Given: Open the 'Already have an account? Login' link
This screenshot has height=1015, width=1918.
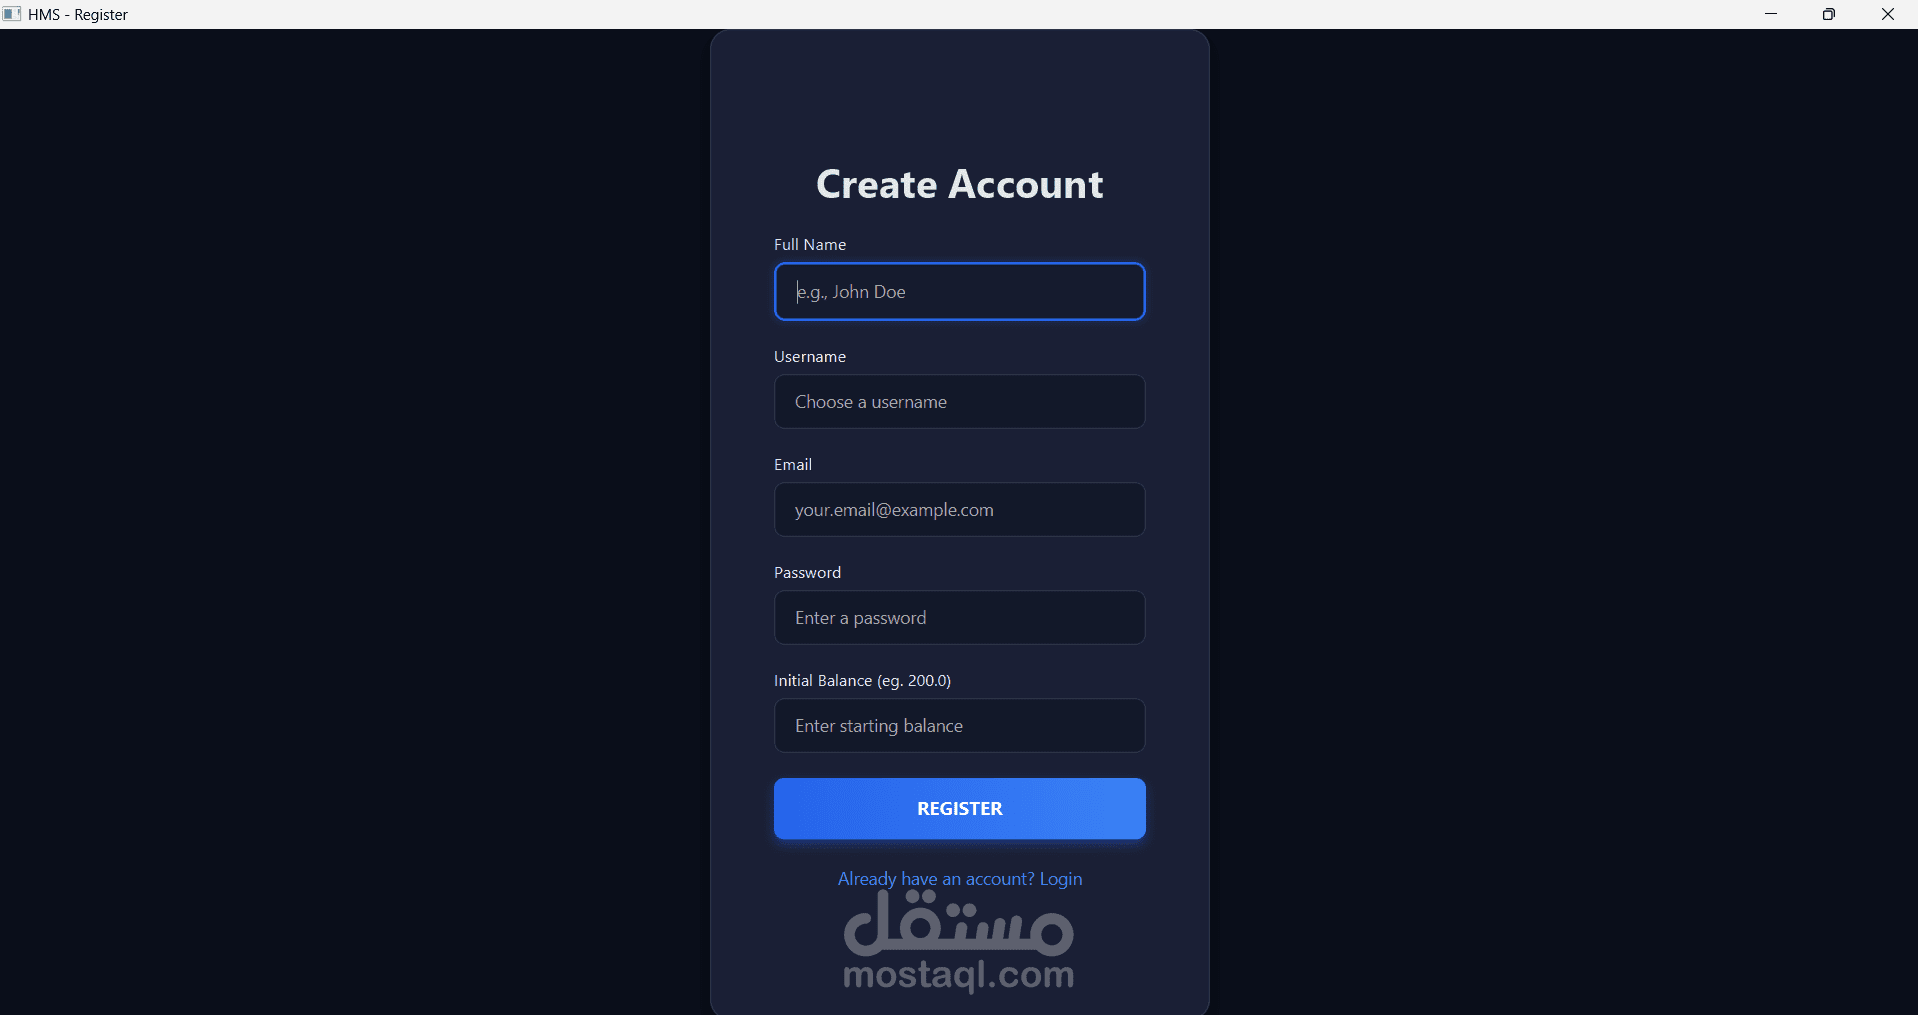Looking at the screenshot, I should click(x=960, y=879).
